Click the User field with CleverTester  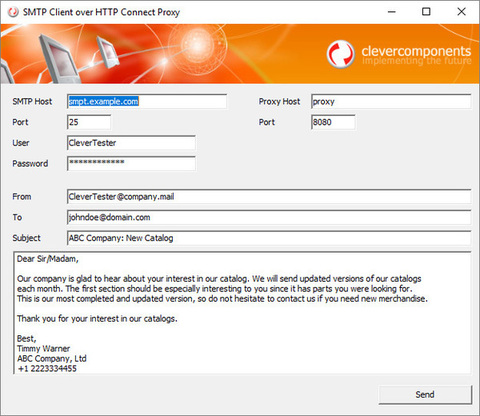(131, 143)
